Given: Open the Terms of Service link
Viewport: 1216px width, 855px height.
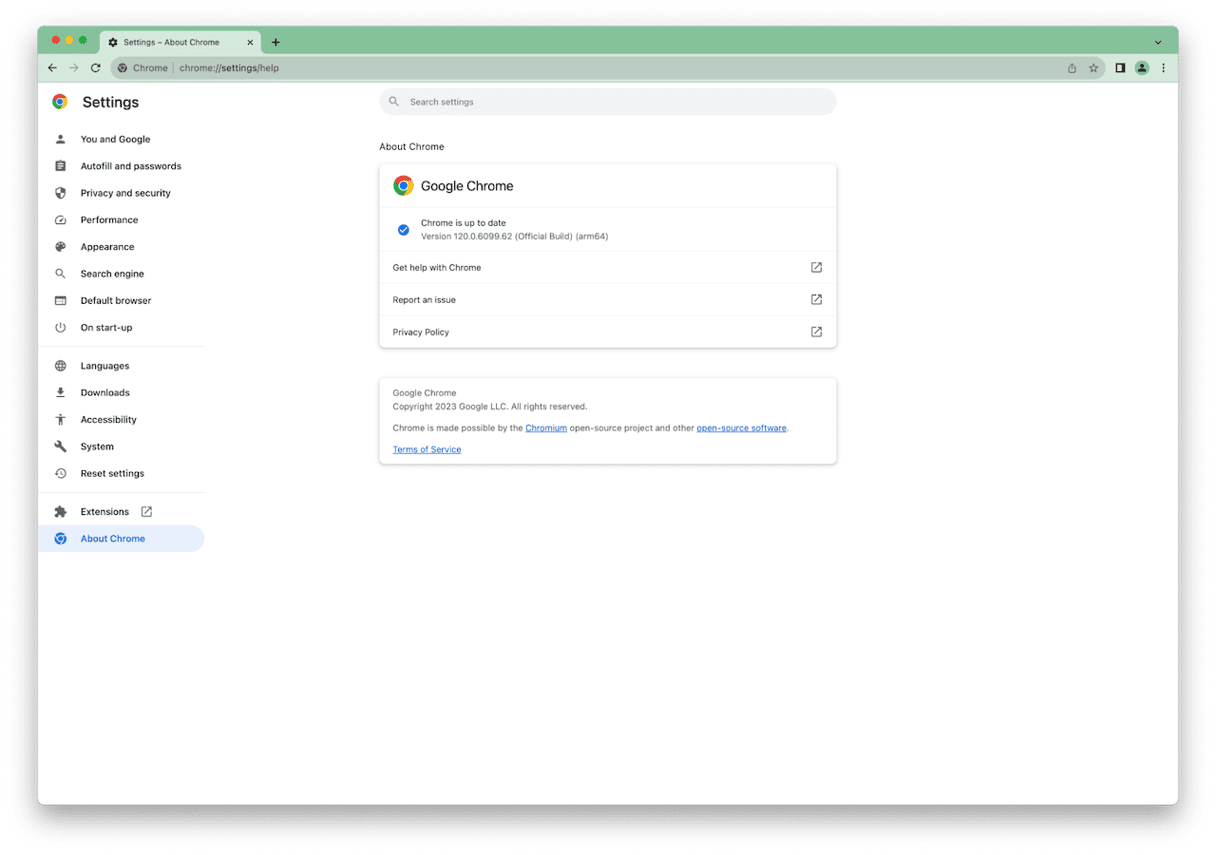Looking at the screenshot, I should (x=427, y=450).
